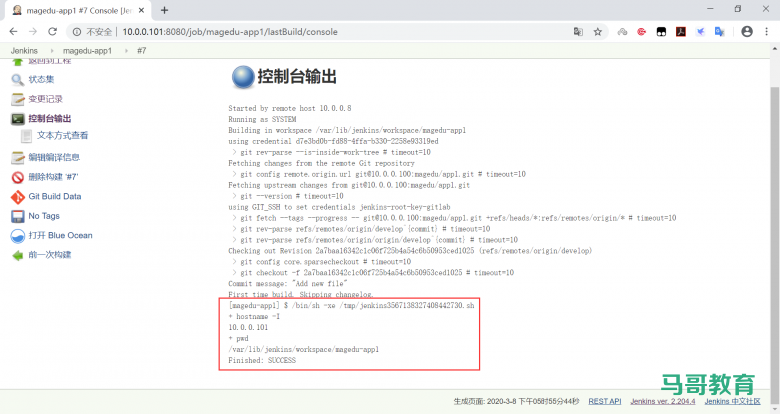780x414 pixels.
Task: Open 打开 Blue Ocean link
Action: [61, 235]
